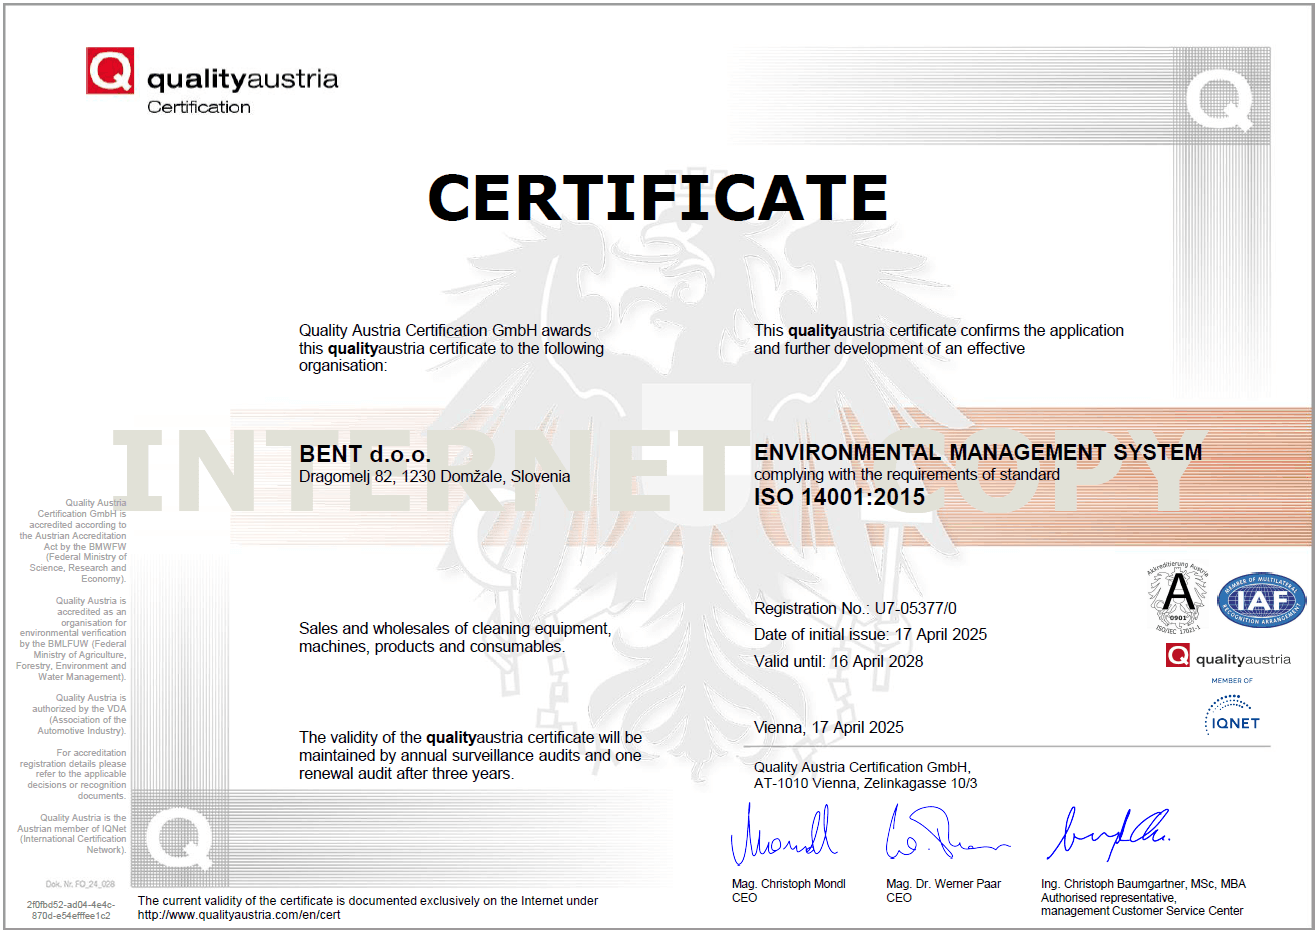Click Christoph Mondl's signature
The height and width of the screenshot is (931, 1316).
(x=783, y=835)
